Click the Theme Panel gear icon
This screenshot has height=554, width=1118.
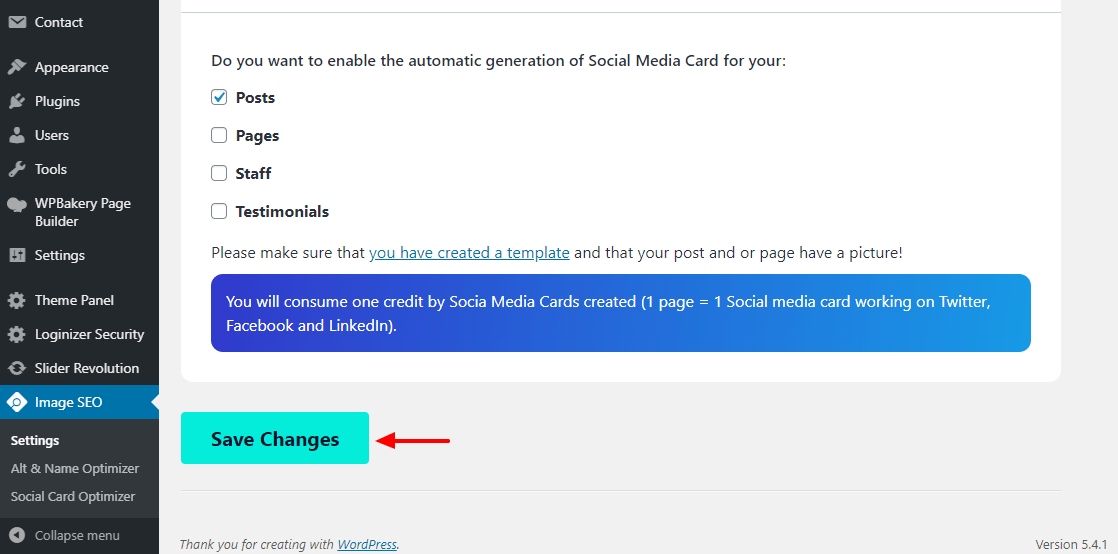pyautogui.click(x=17, y=300)
